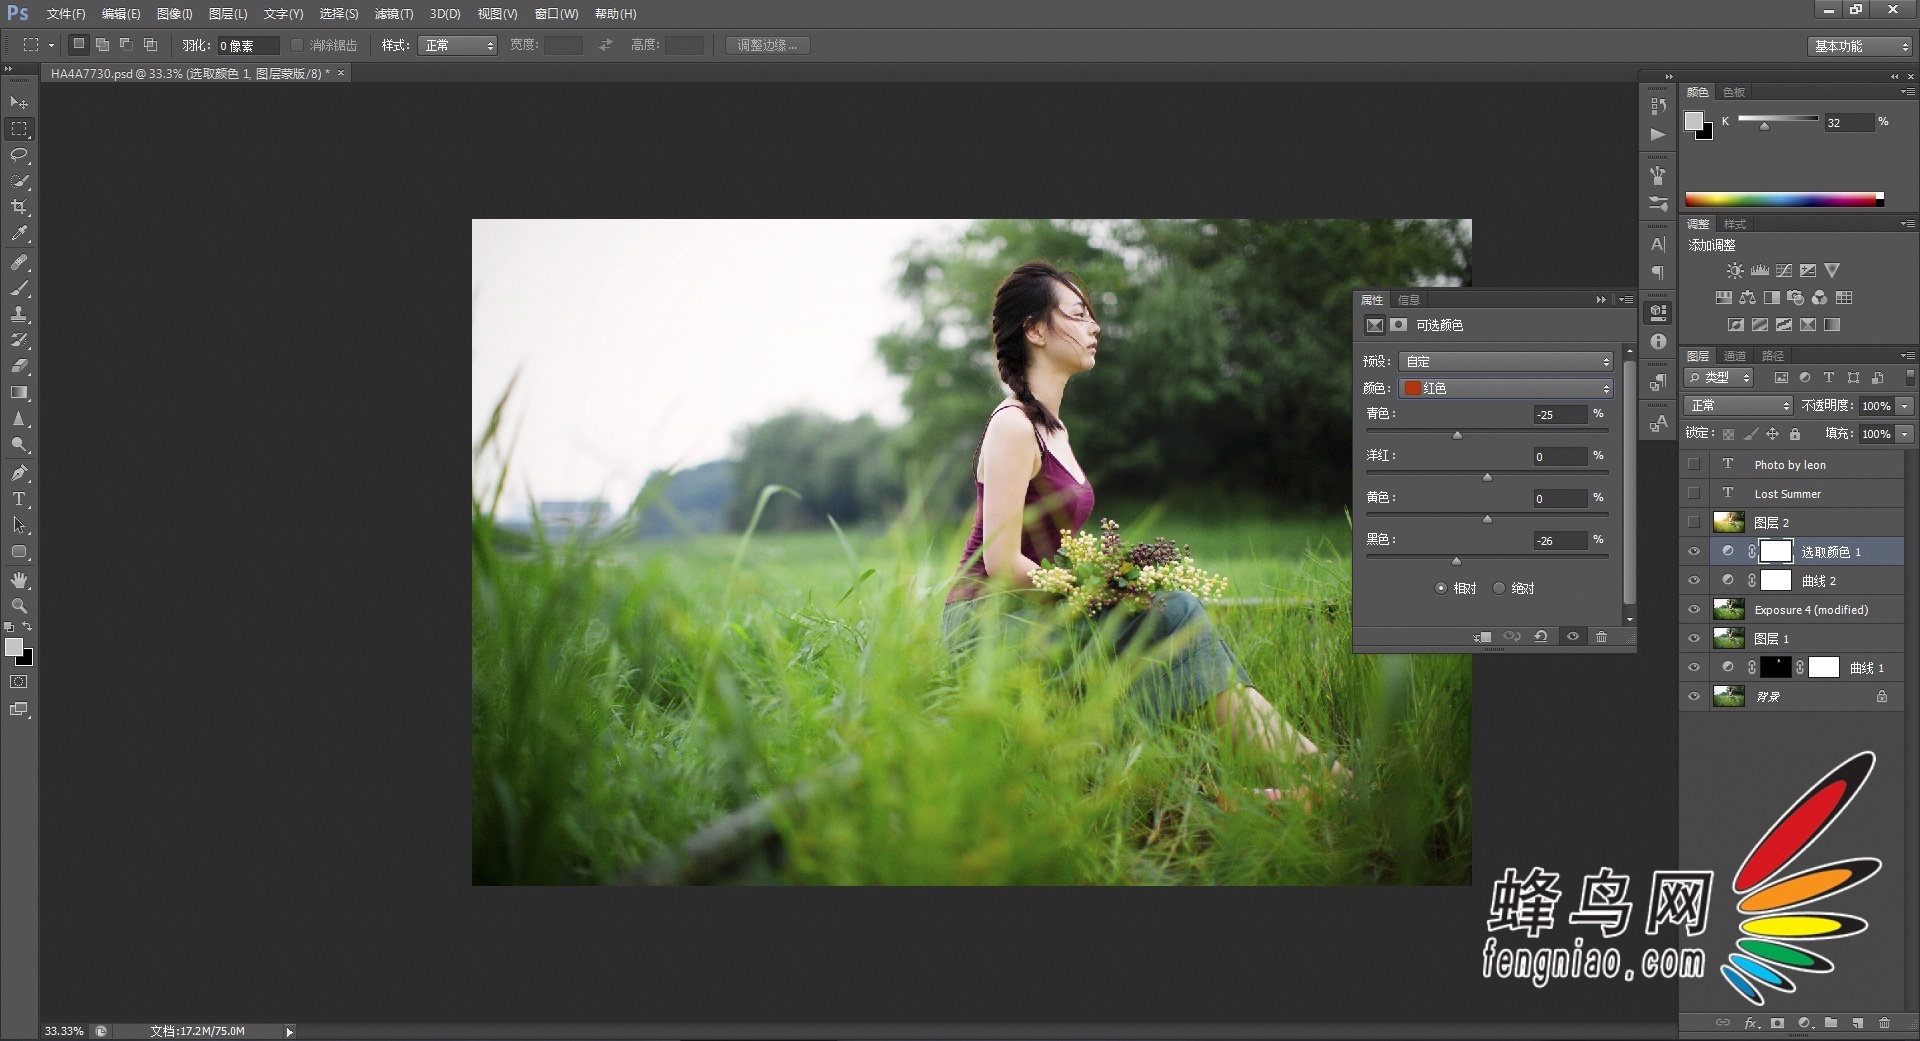Select the History Brush tool

(19, 340)
